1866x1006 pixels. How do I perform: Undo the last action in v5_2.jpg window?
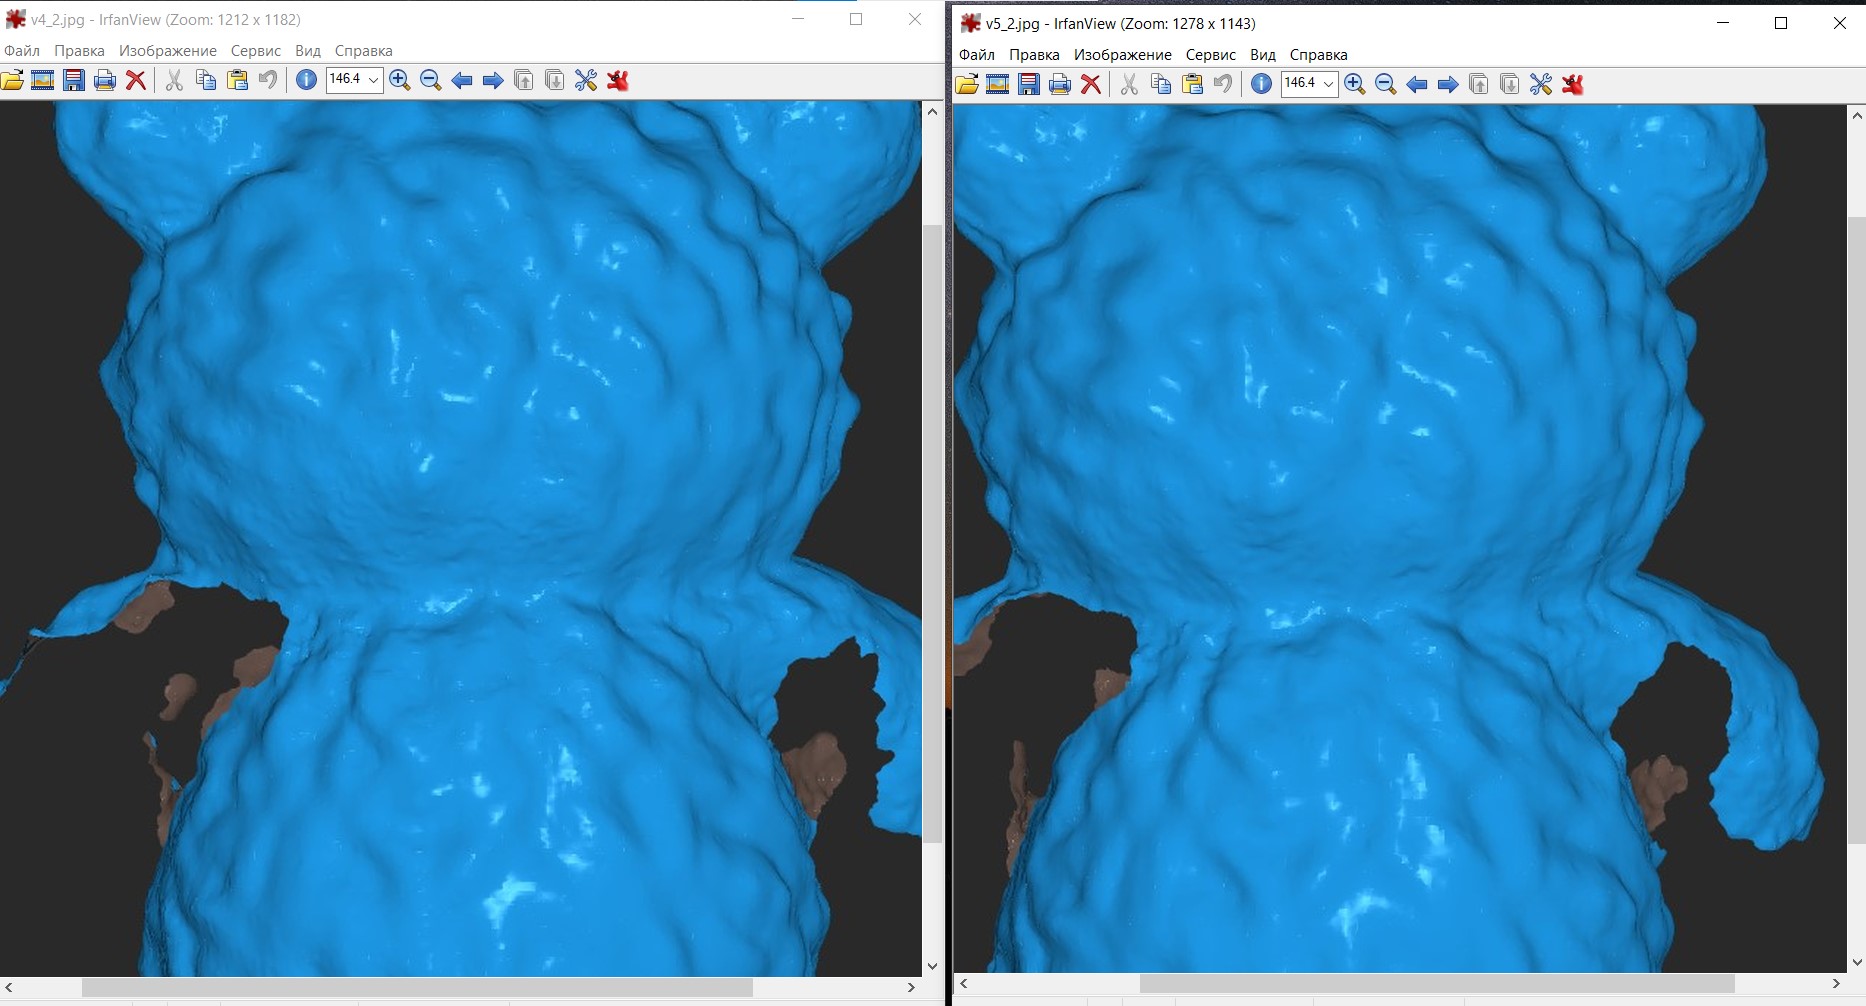click(1223, 84)
